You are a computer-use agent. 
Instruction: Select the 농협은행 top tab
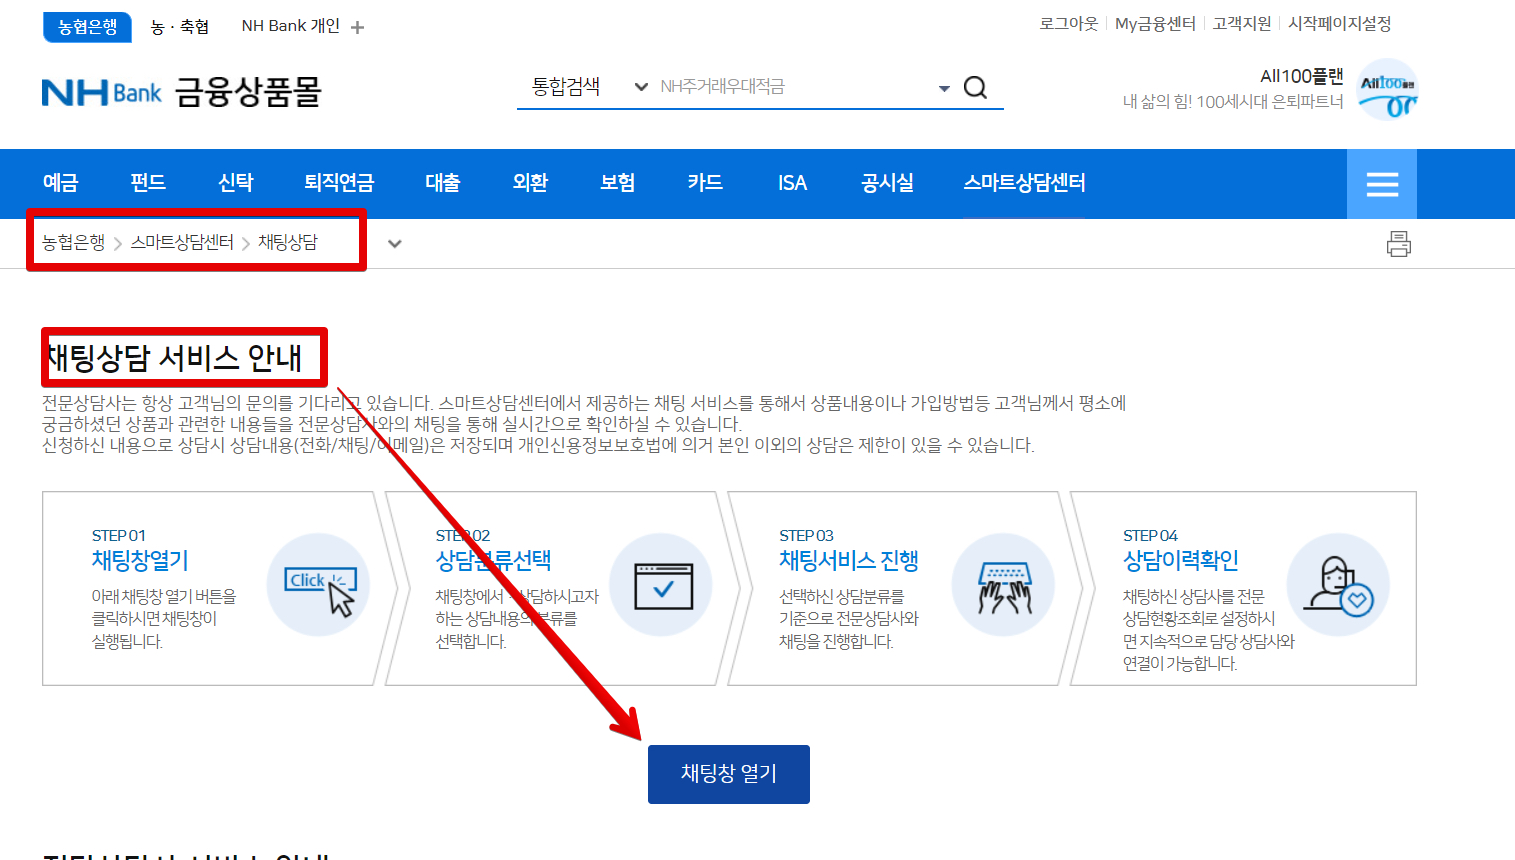[x=88, y=27]
